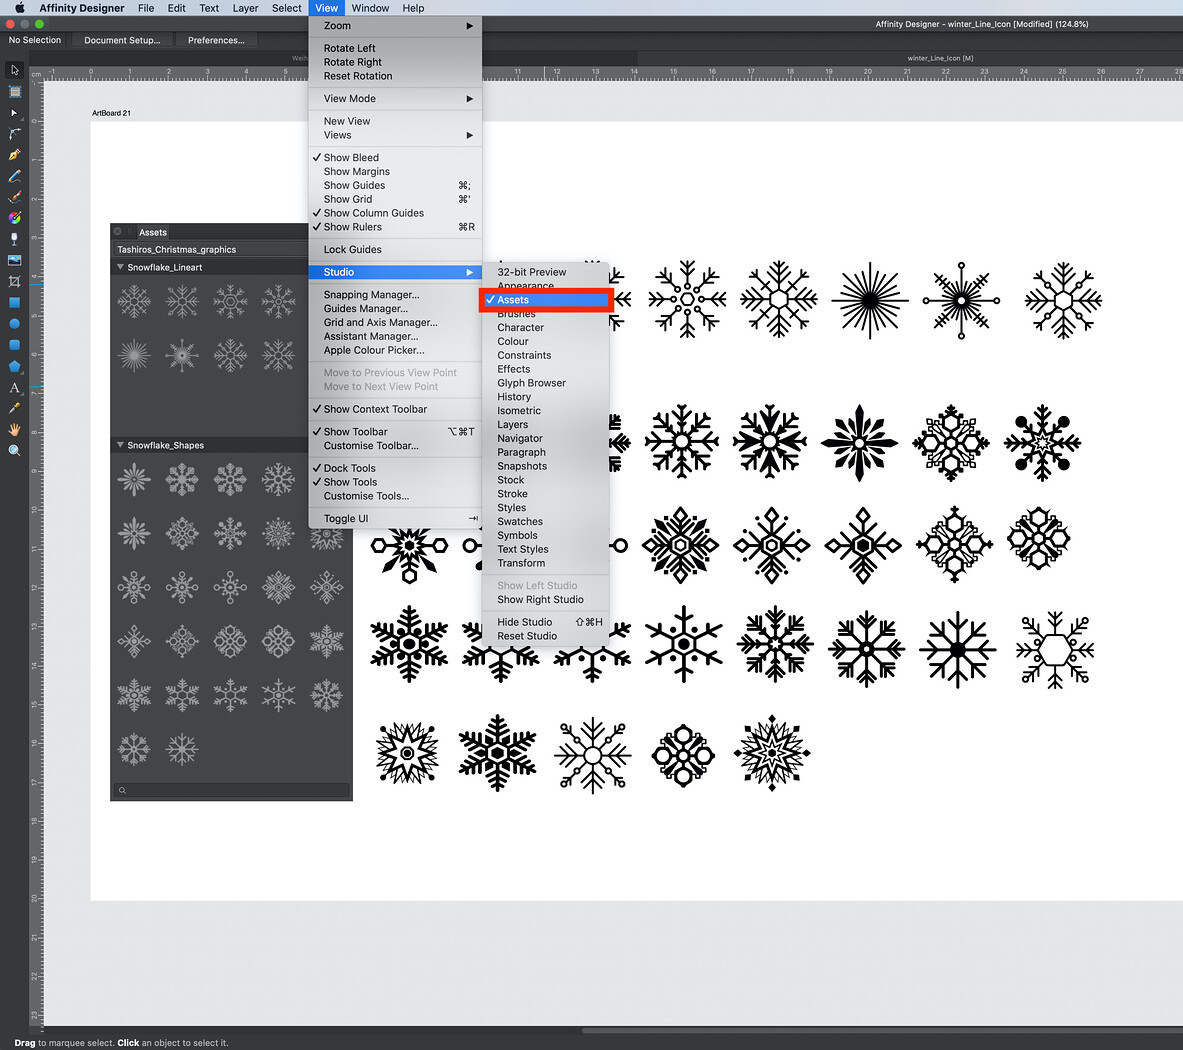Viewport: 1183px width, 1050px height.
Task: Select the Vector Crop tool
Action: click(x=14, y=281)
